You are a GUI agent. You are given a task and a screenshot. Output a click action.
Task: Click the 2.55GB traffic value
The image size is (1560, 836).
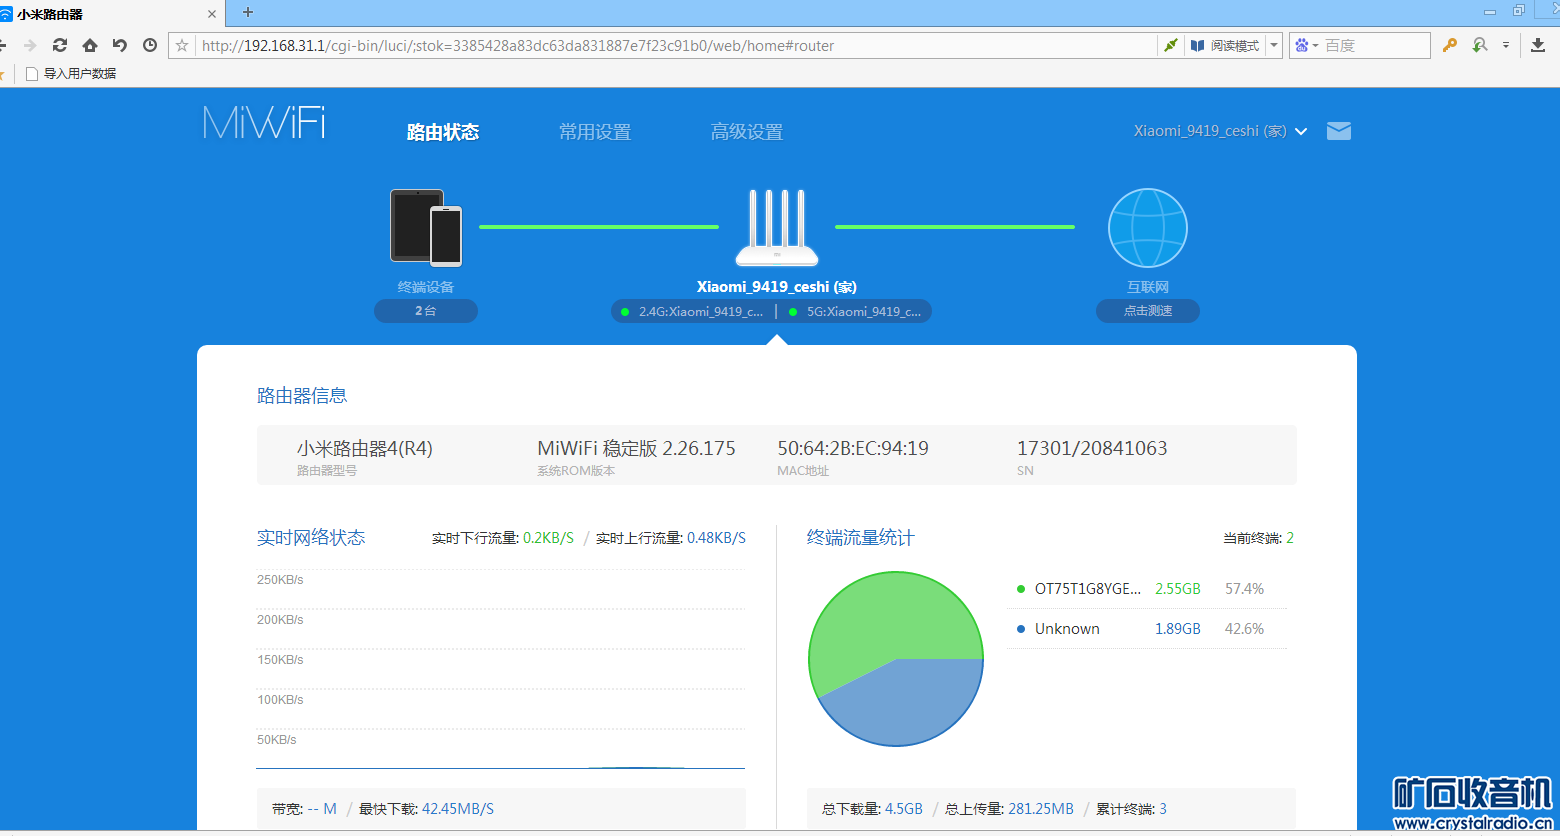click(x=1178, y=589)
